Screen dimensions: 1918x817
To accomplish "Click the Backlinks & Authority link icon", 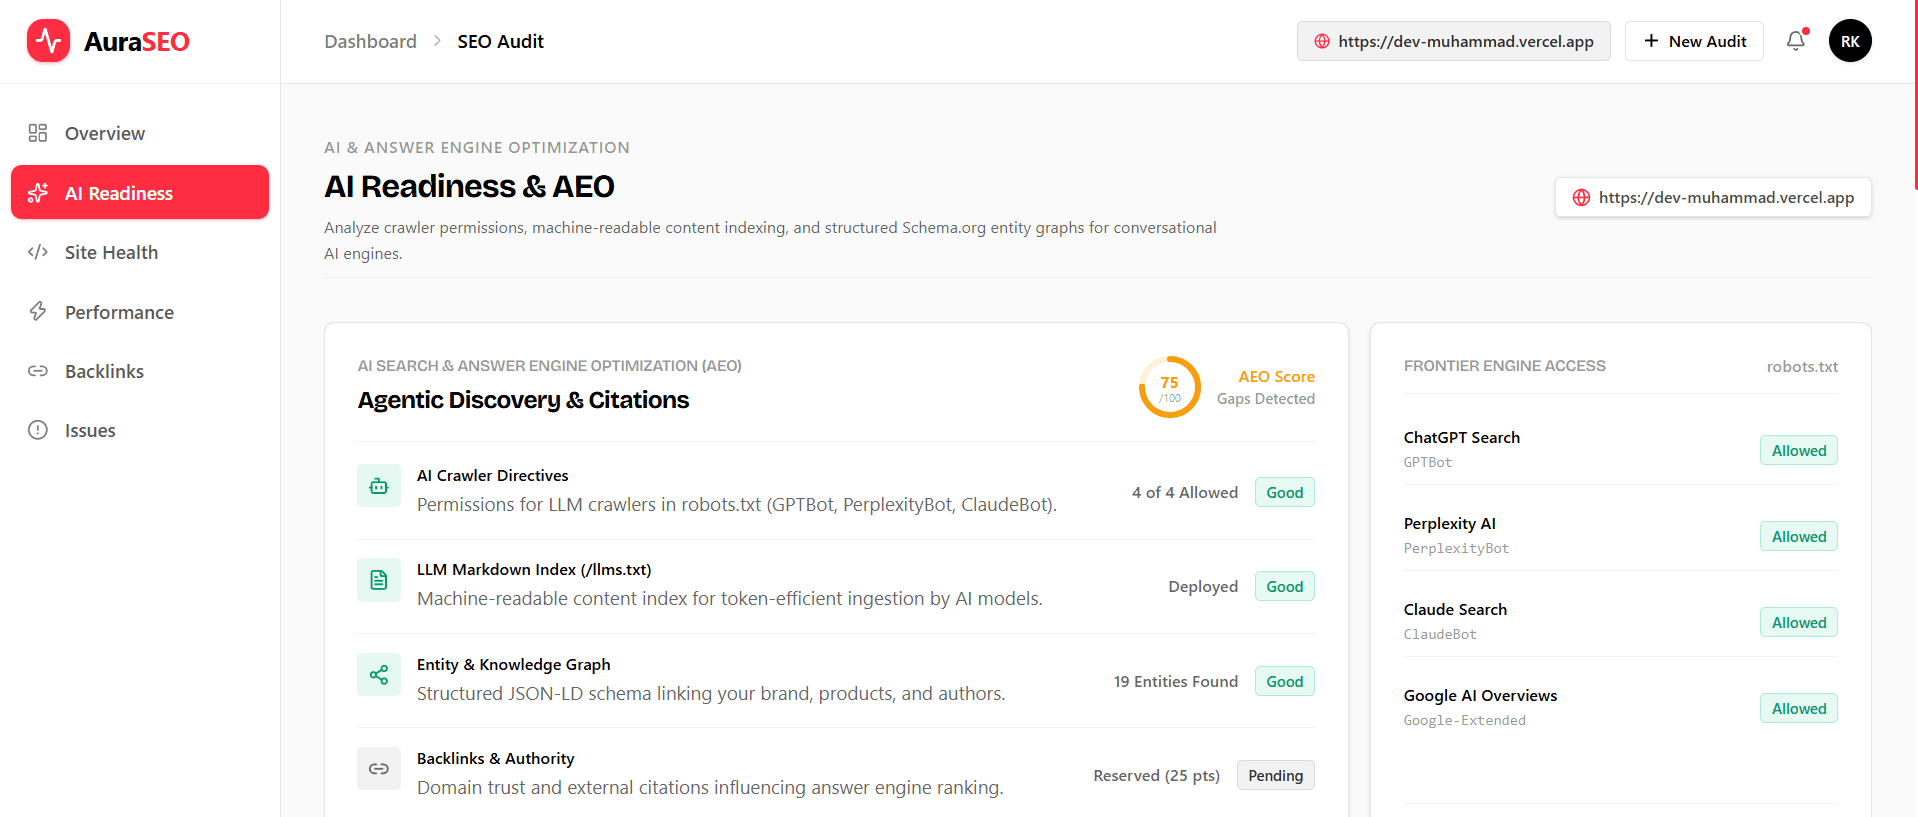I will [x=379, y=769].
